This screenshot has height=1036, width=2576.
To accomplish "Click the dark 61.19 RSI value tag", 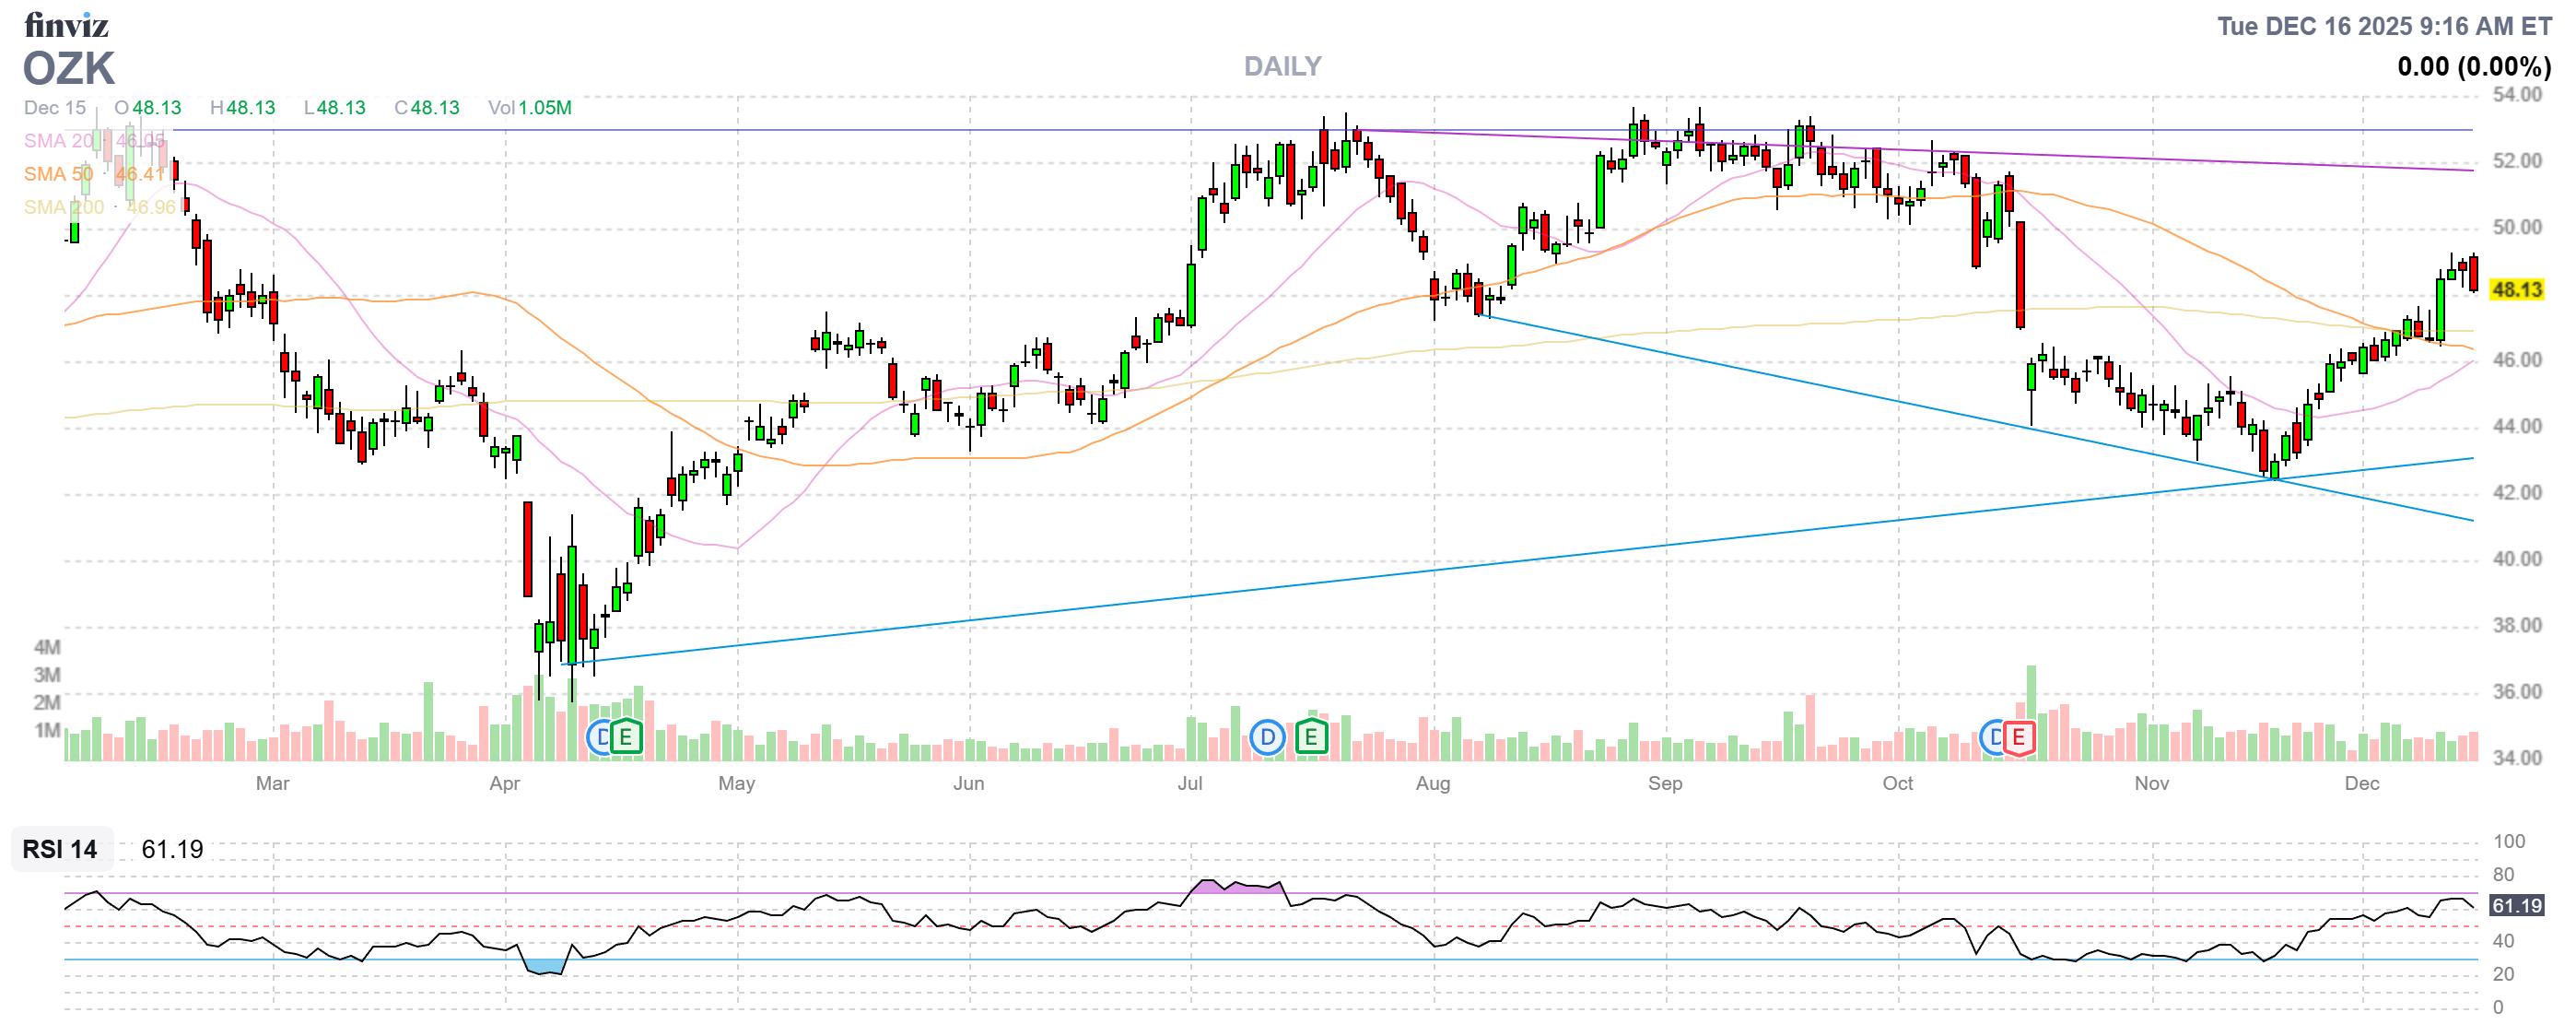I will click(x=2516, y=906).
